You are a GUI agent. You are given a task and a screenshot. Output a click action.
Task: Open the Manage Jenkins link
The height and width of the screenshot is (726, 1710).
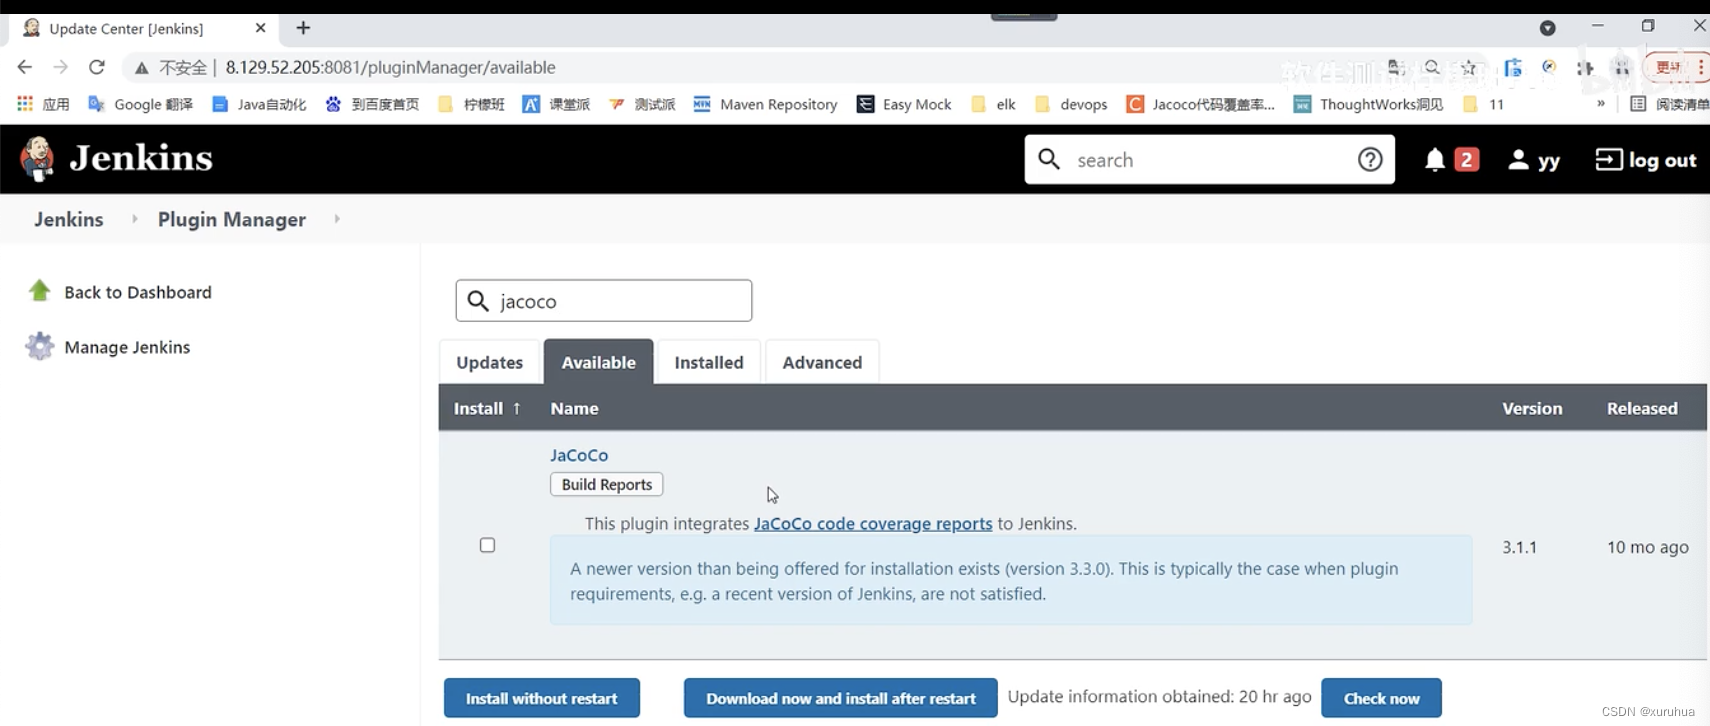[127, 347]
